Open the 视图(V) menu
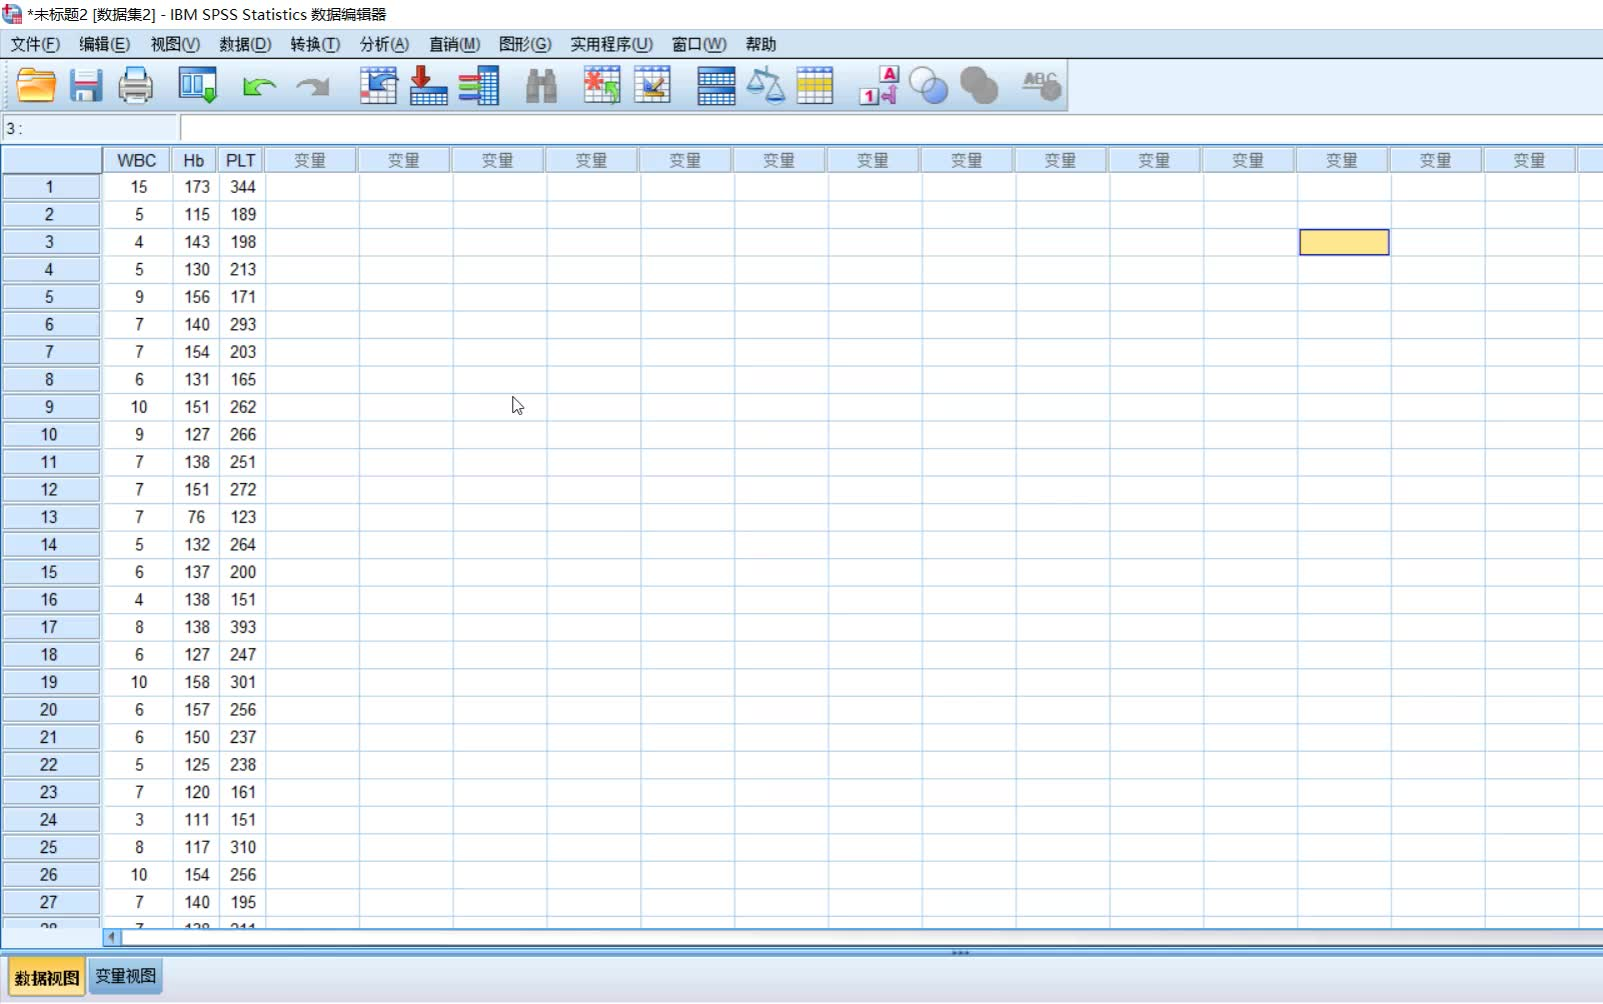This screenshot has height=1004, width=1603. (175, 44)
